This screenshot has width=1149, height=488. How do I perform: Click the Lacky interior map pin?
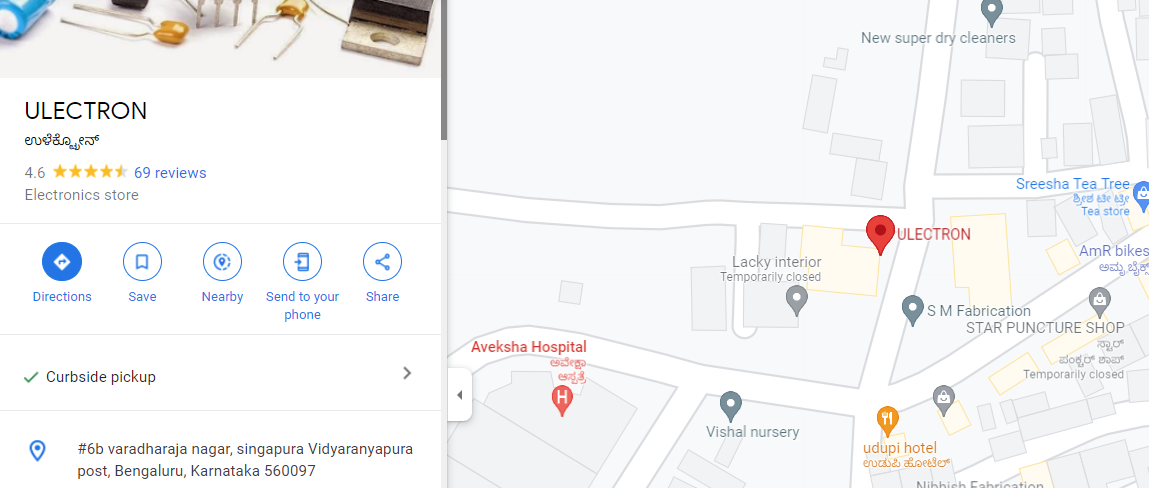(797, 301)
